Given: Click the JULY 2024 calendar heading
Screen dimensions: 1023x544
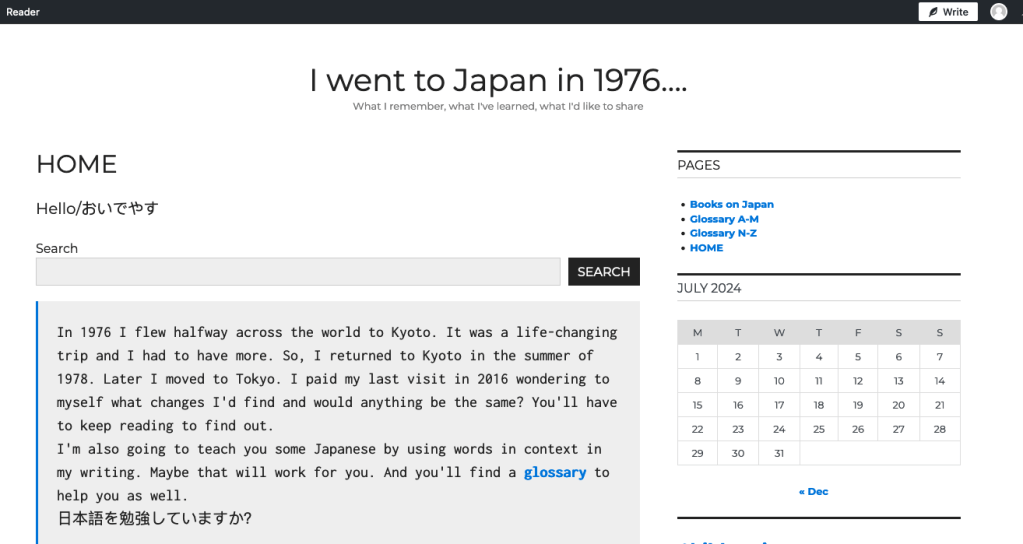Looking at the screenshot, I should point(709,288).
